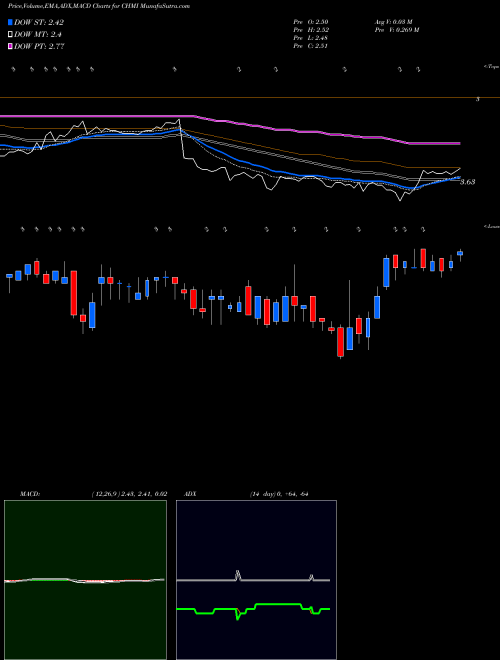Viewport: 500px width, 660px height.
Task: Select the 'DOW PT: 2.77' legend text
Action: pyautogui.click(x=39, y=46)
